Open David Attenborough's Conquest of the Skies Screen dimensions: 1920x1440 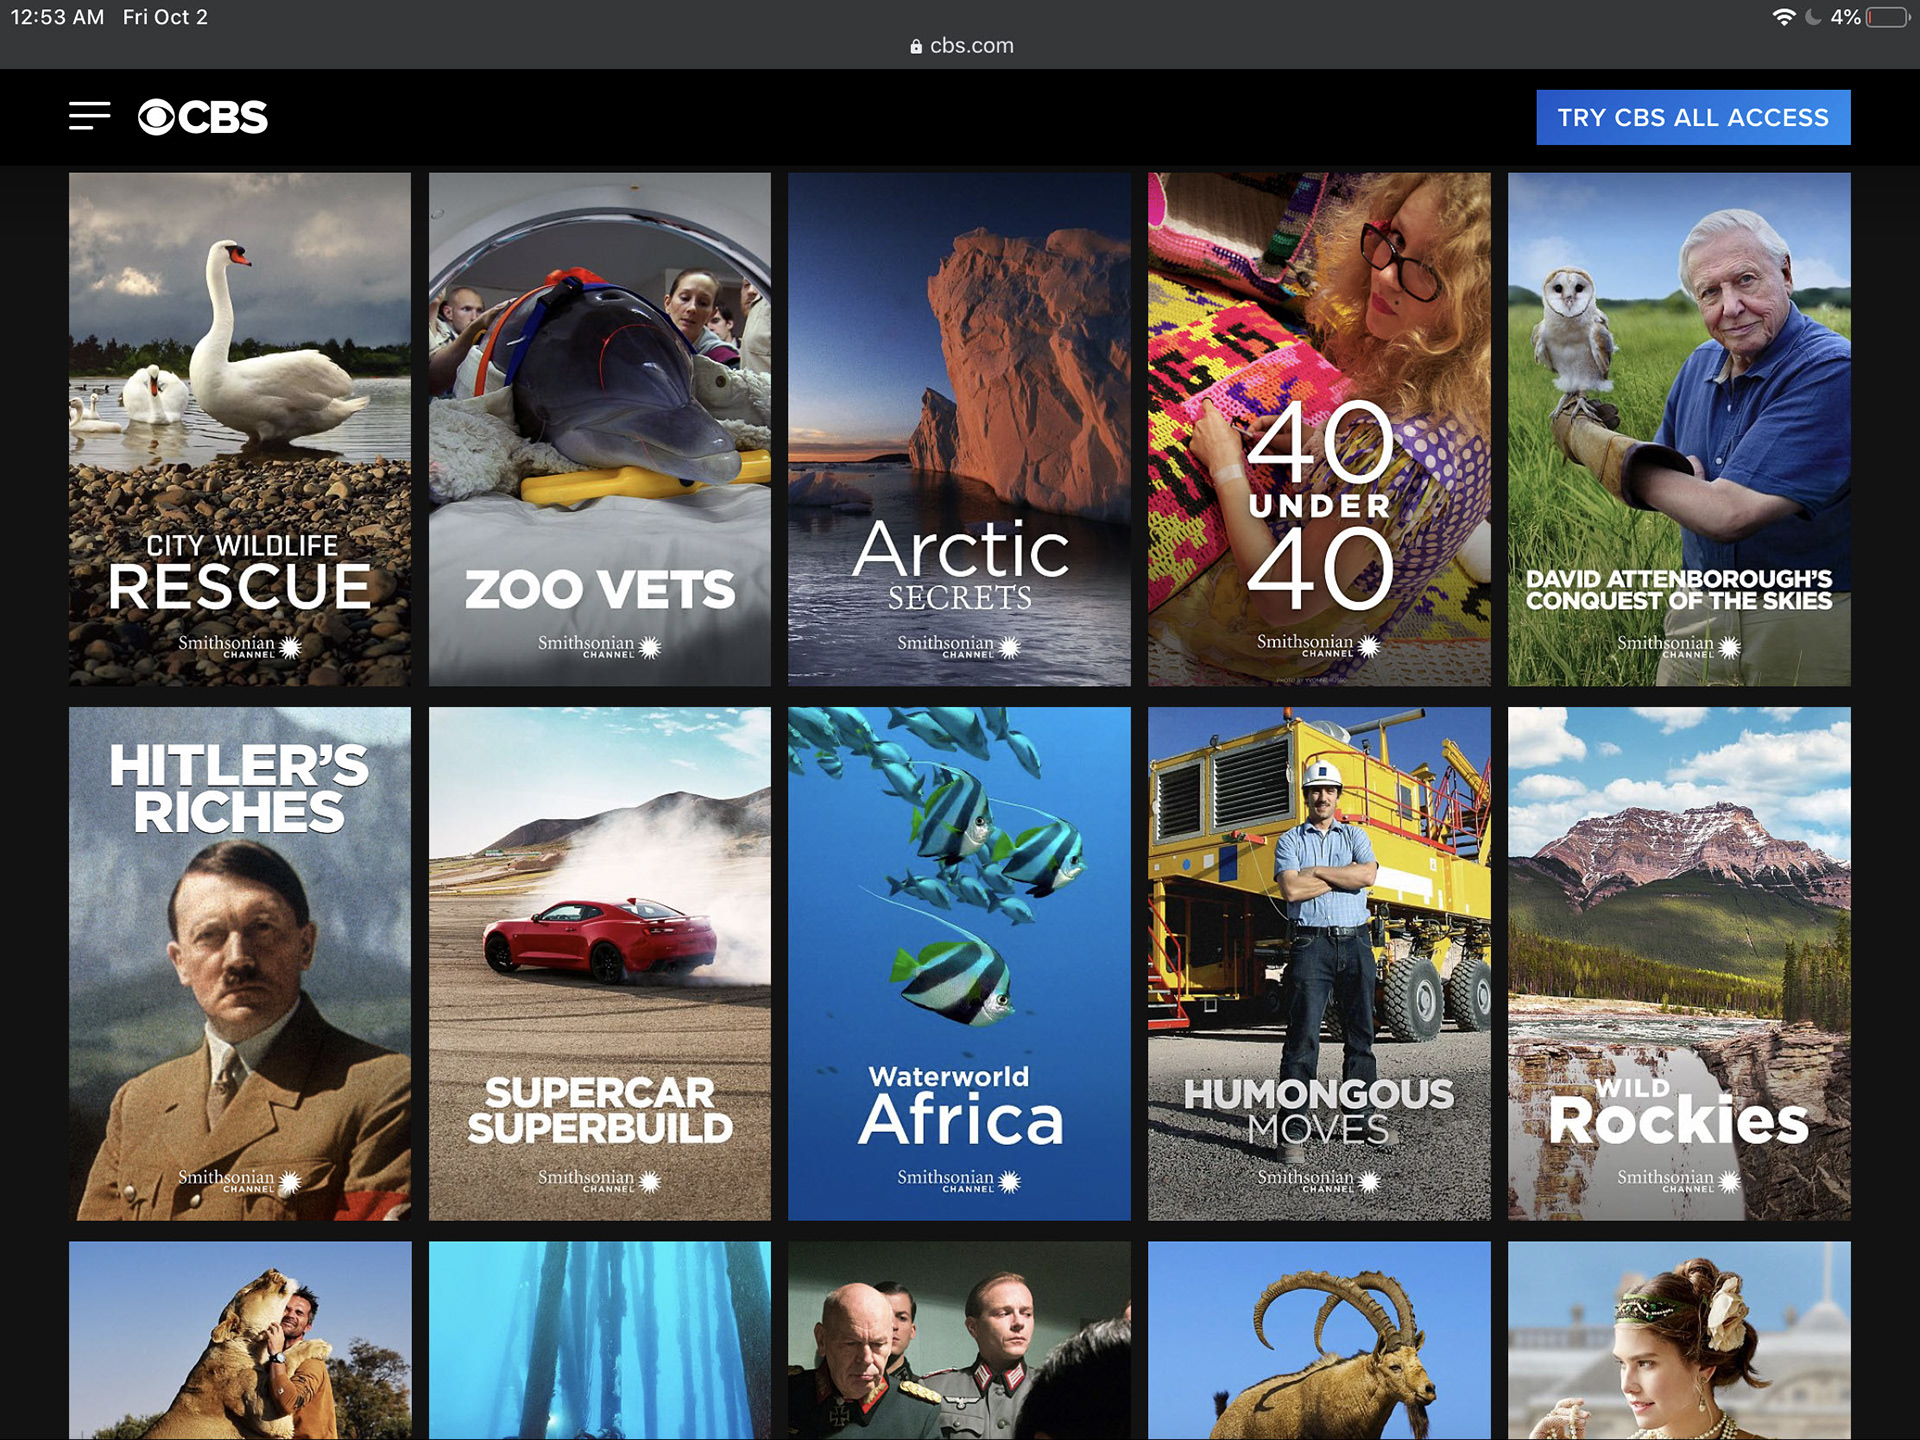[1679, 429]
